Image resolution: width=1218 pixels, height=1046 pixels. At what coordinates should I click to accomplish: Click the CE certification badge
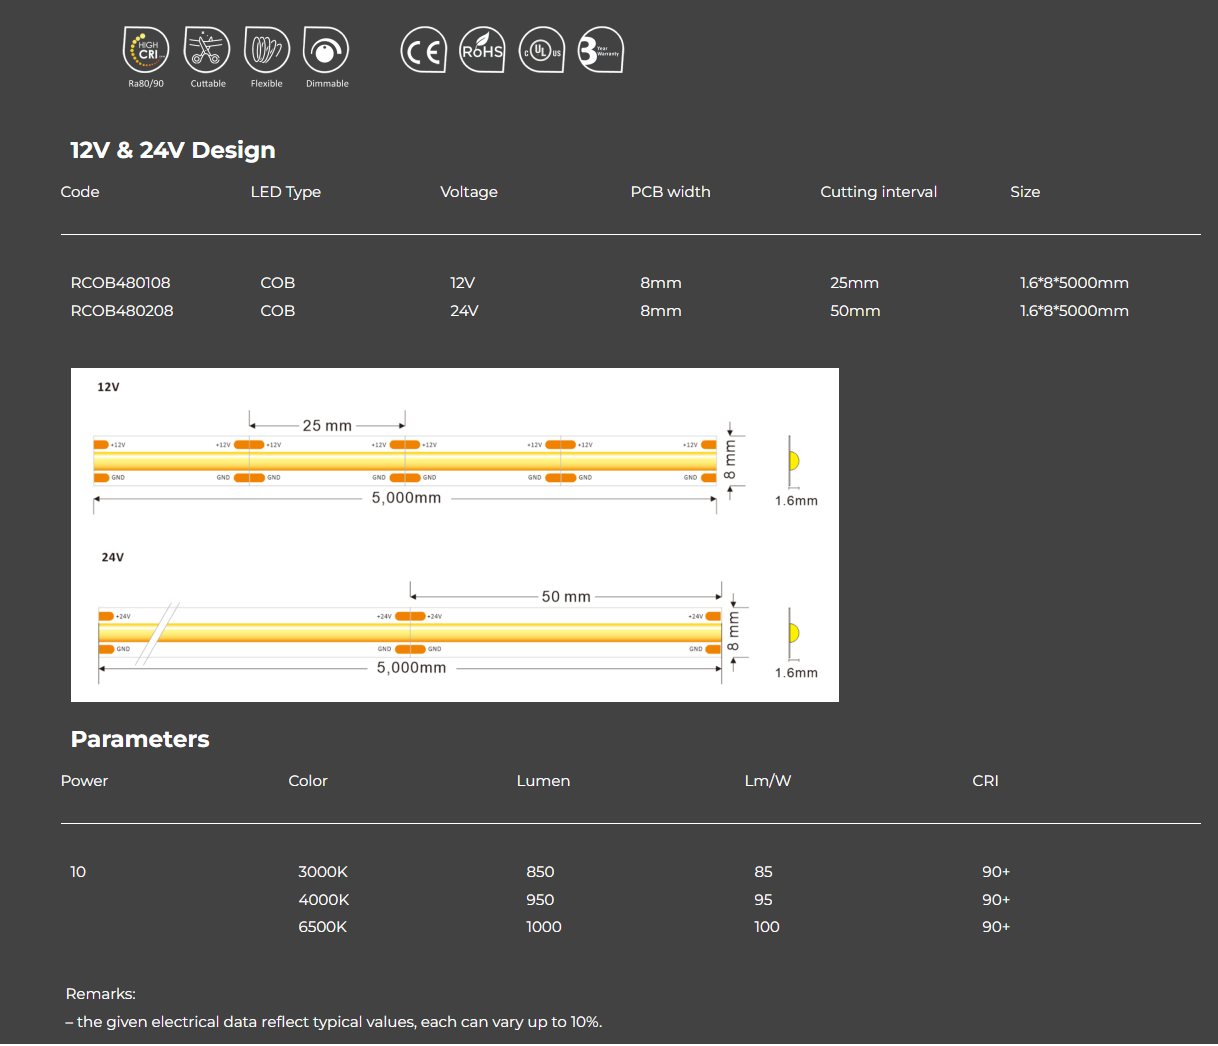click(x=423, y=50)
